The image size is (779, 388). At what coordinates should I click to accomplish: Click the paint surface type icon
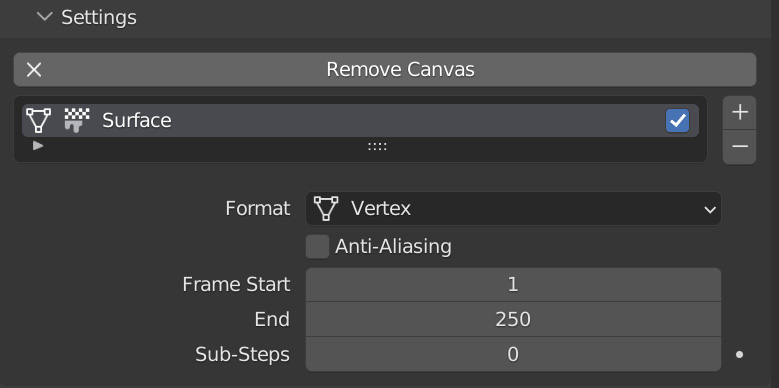pos(77,120)
